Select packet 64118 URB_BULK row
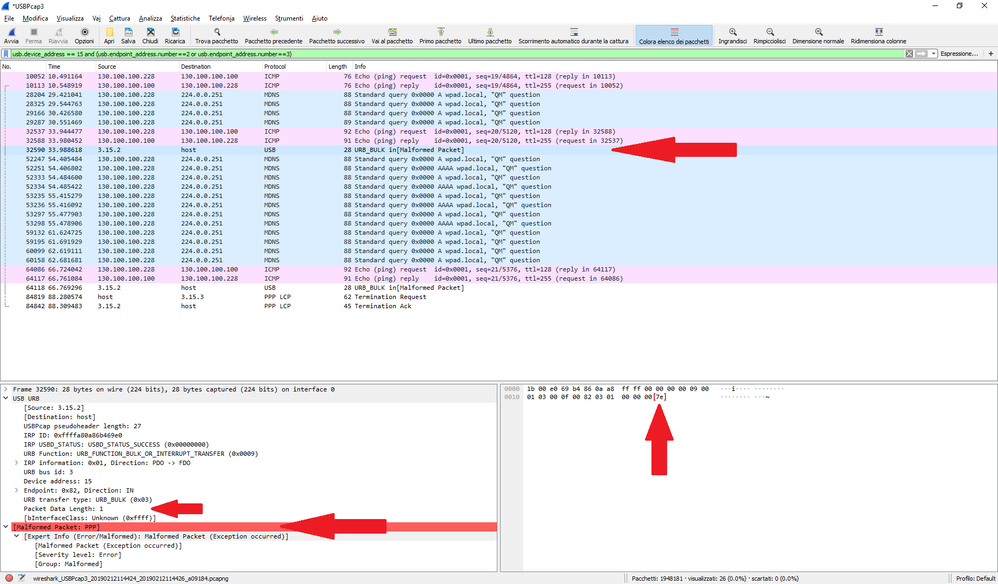The image size is (998, 584). (x=498, y=288)
